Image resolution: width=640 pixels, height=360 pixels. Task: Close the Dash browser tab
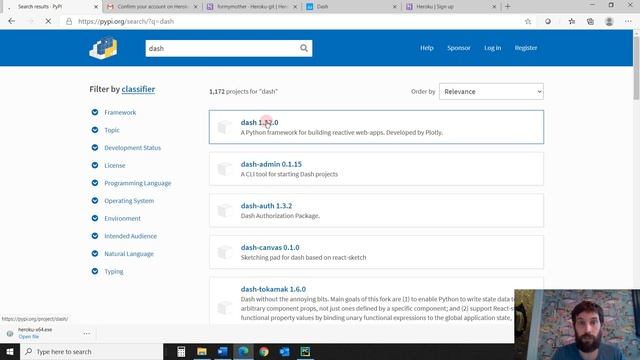click(x=394, y=7)
